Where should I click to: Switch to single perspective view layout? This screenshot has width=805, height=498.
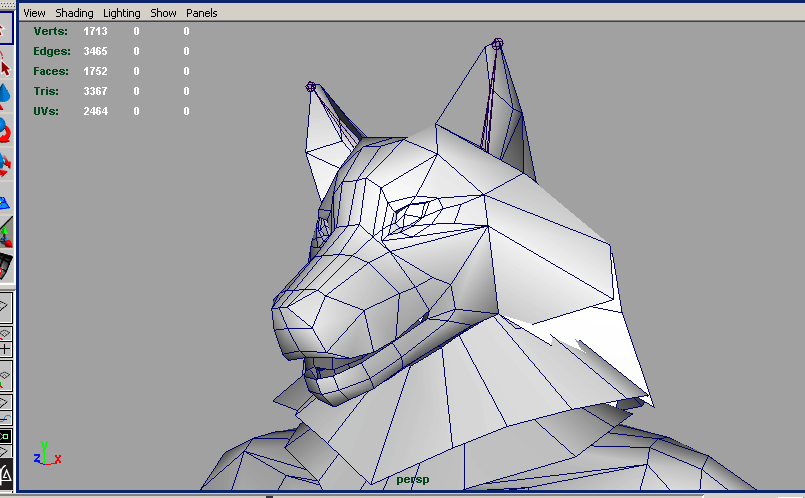click(5, 306)
